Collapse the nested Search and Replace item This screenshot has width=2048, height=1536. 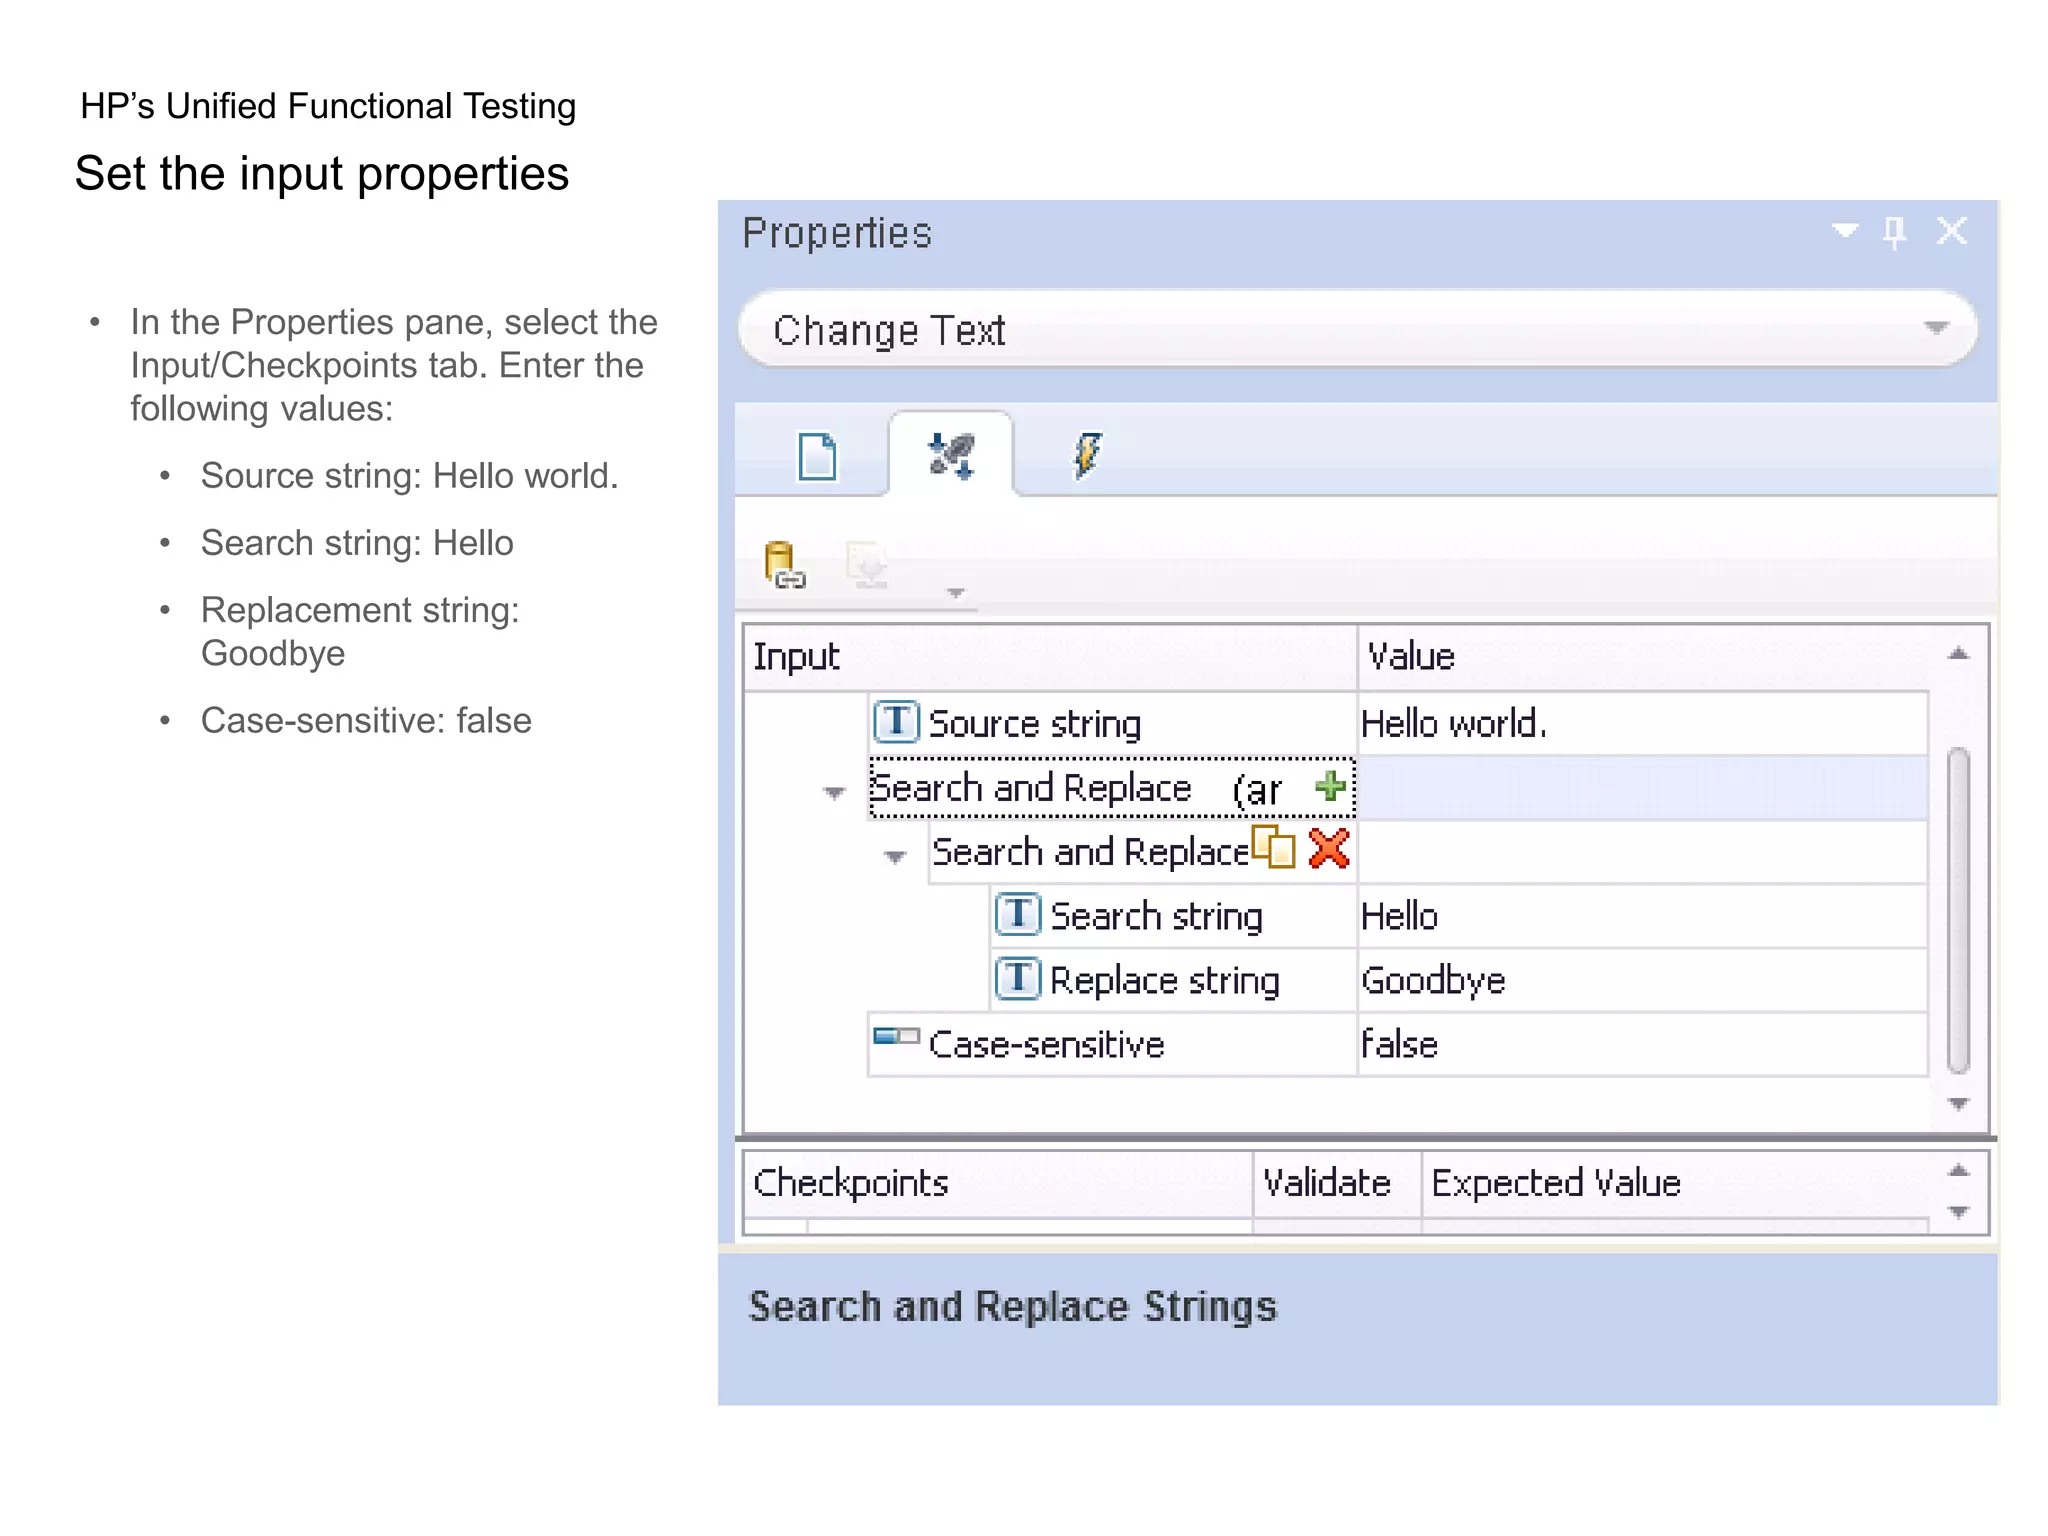tap(895, 857)
